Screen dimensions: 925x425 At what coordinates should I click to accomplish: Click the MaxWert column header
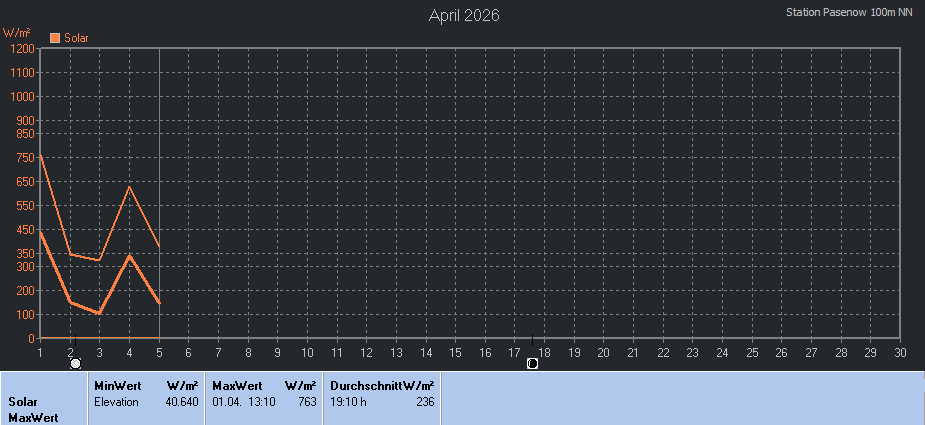coord(236,385)
